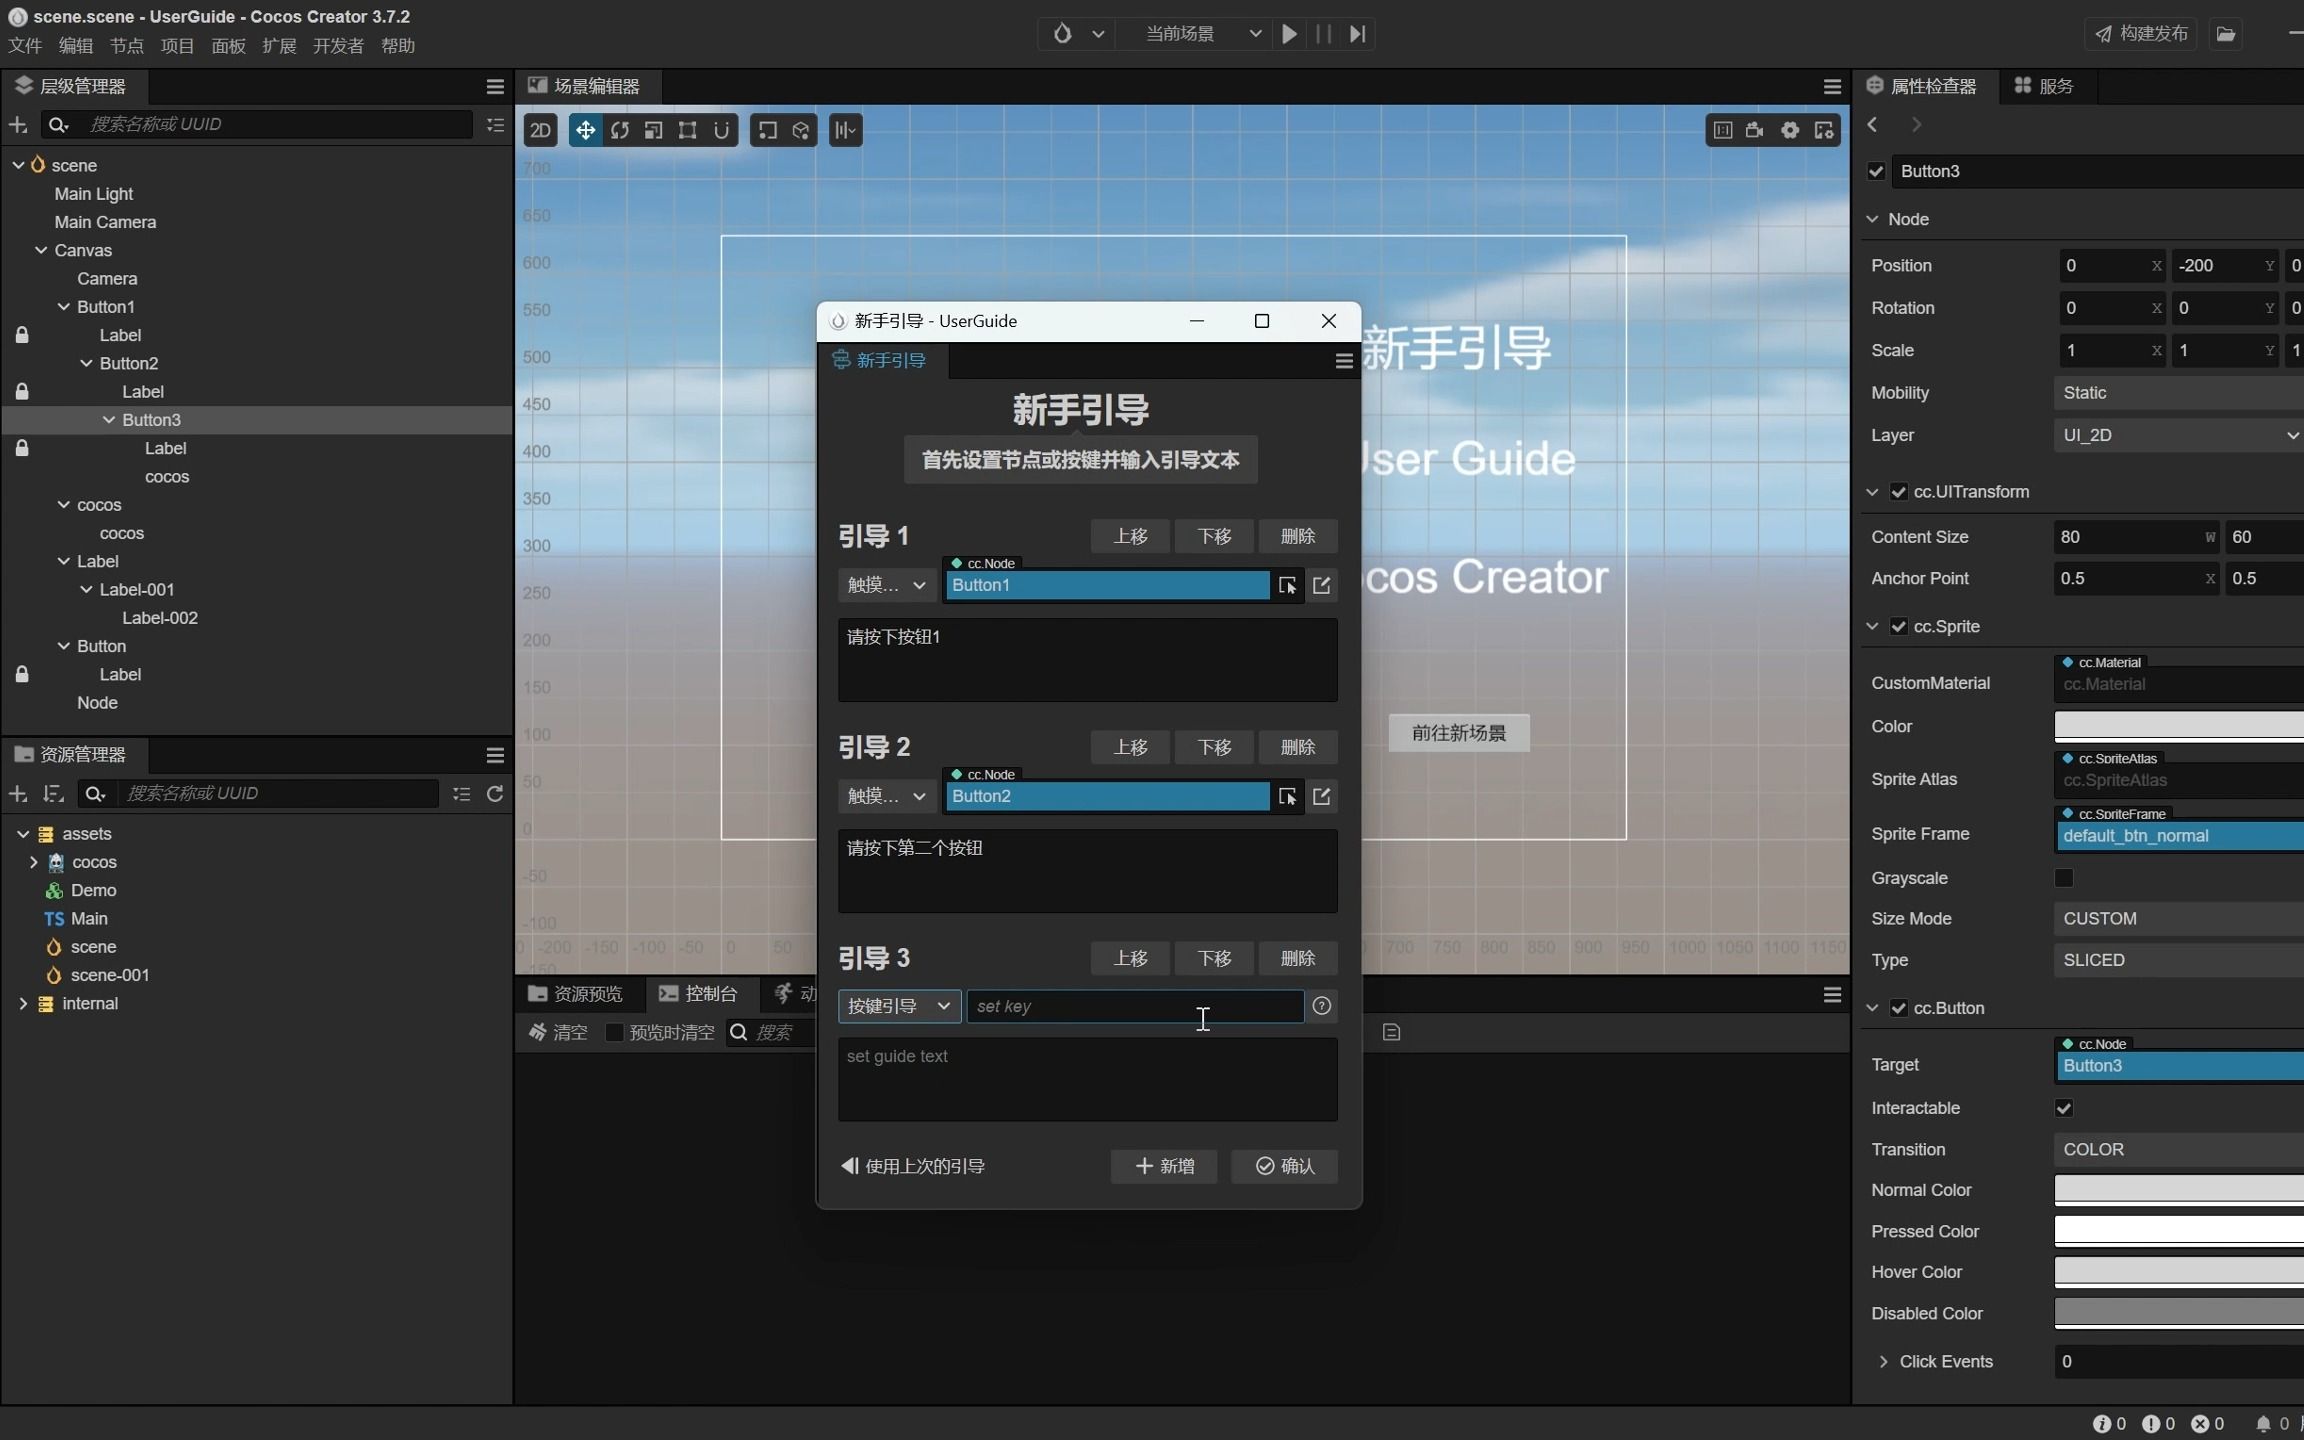The width and height of the screenshot is (2304, 1440).
Task: Focus the set key input field
Action: coord(1134,1006)
